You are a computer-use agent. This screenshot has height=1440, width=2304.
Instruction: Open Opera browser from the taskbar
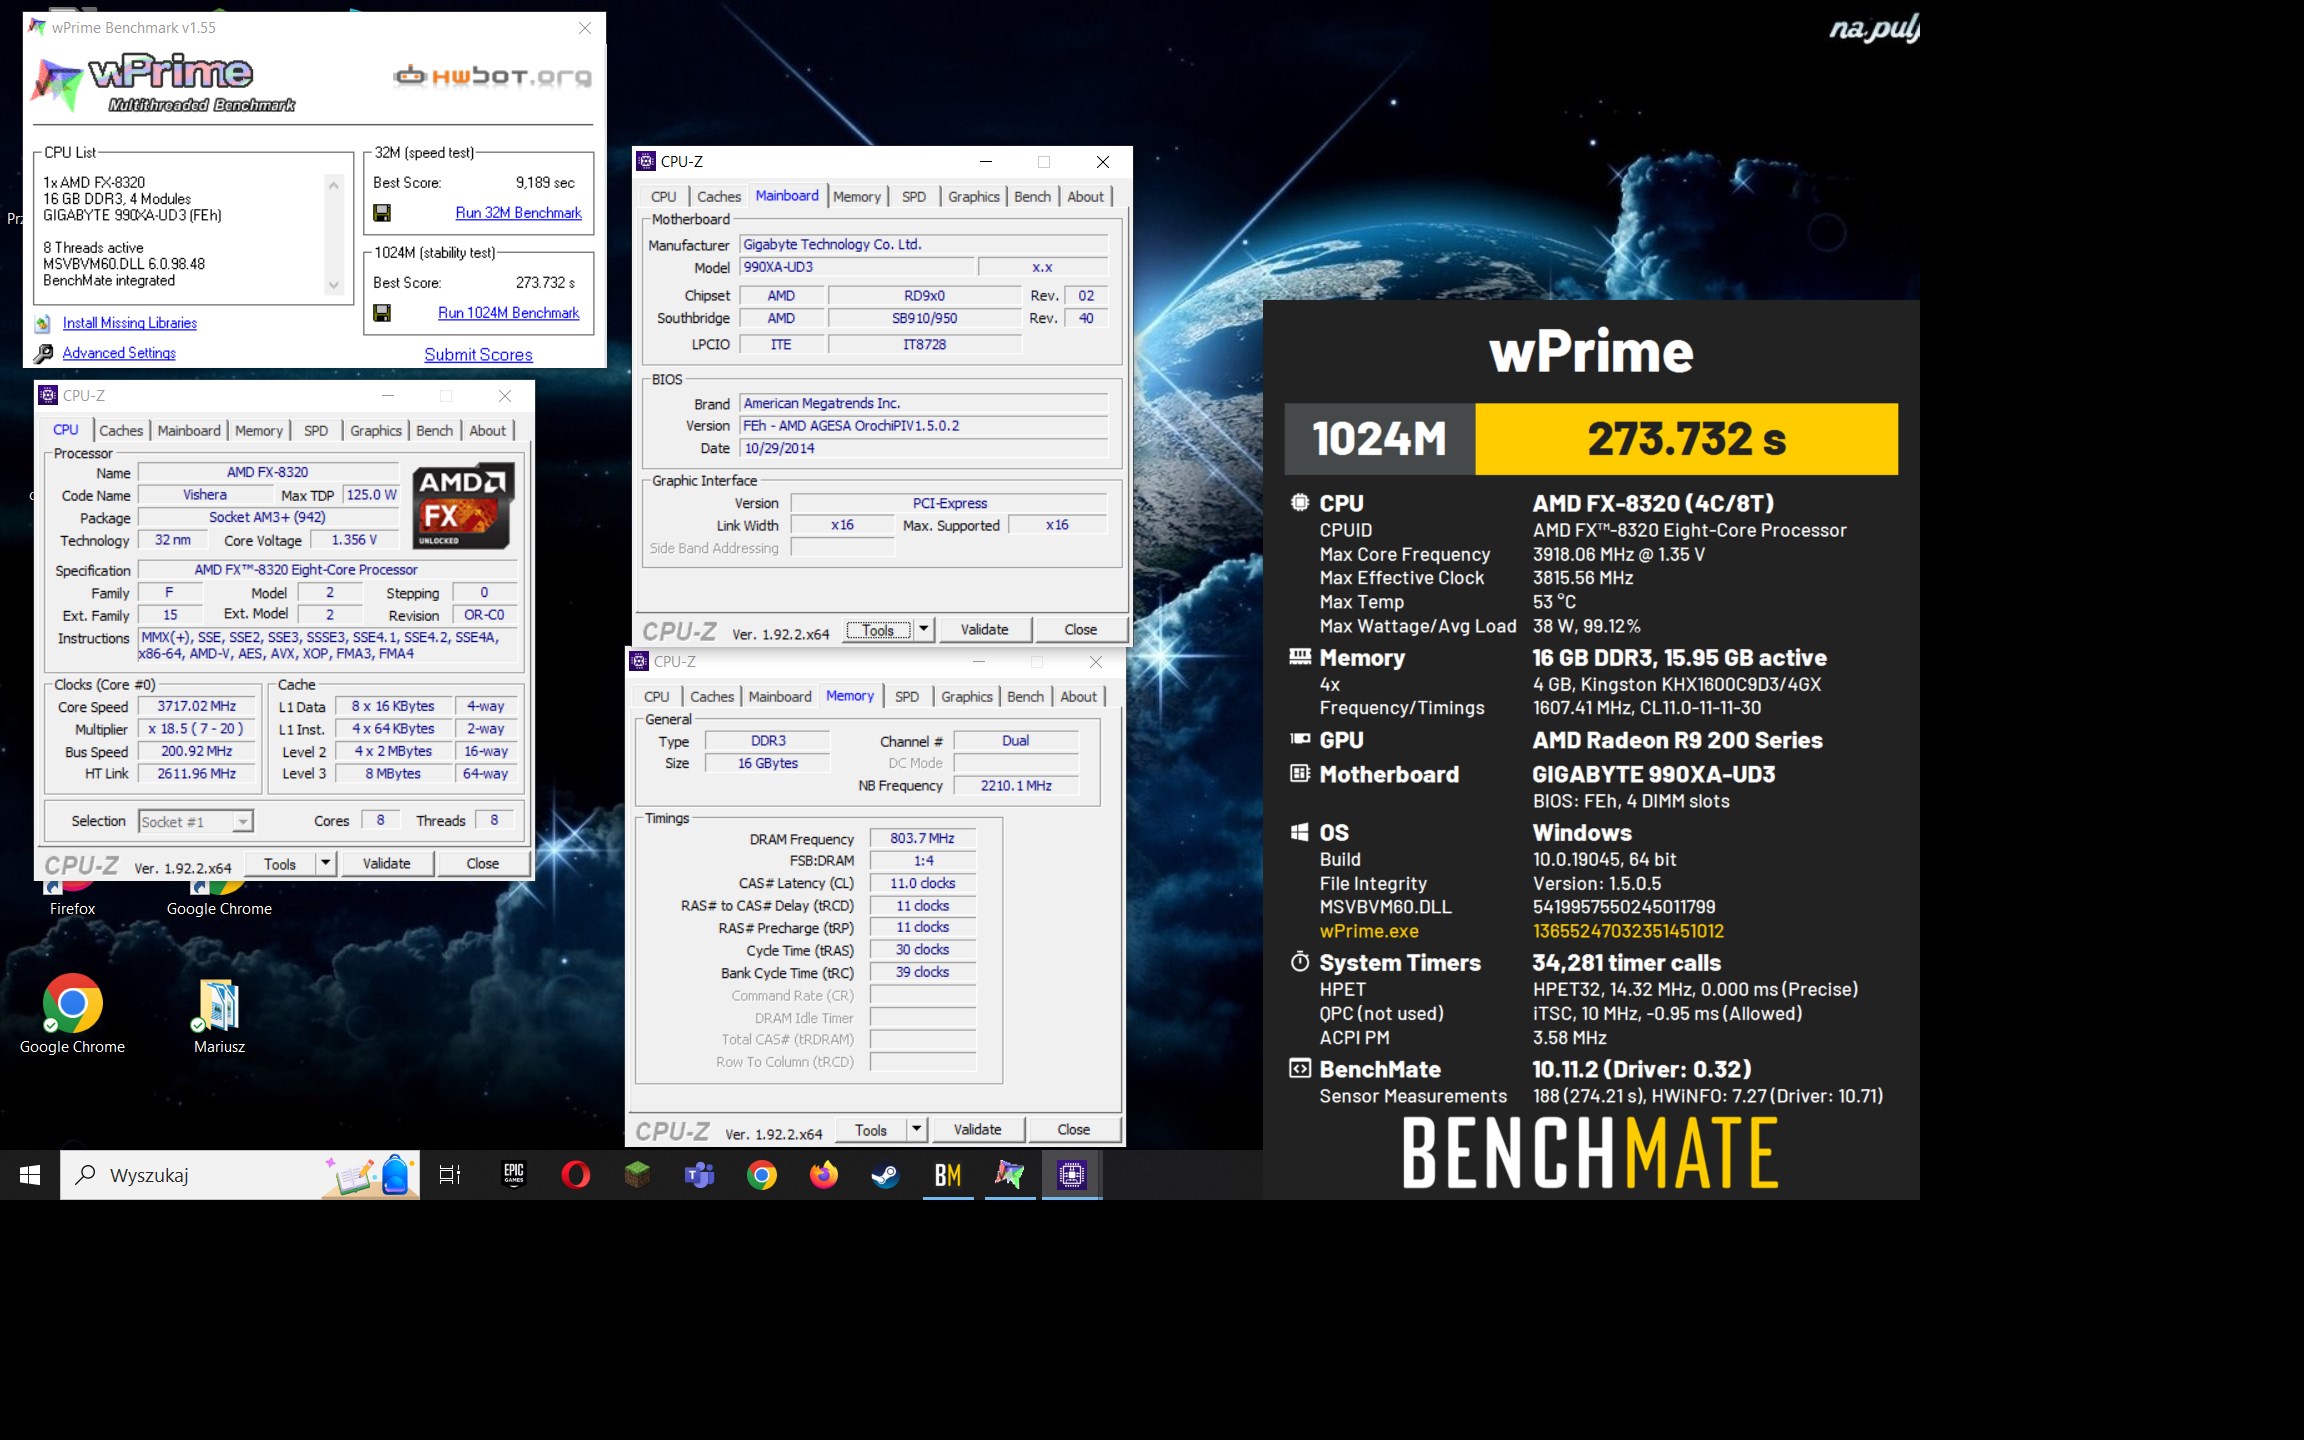576,1175
